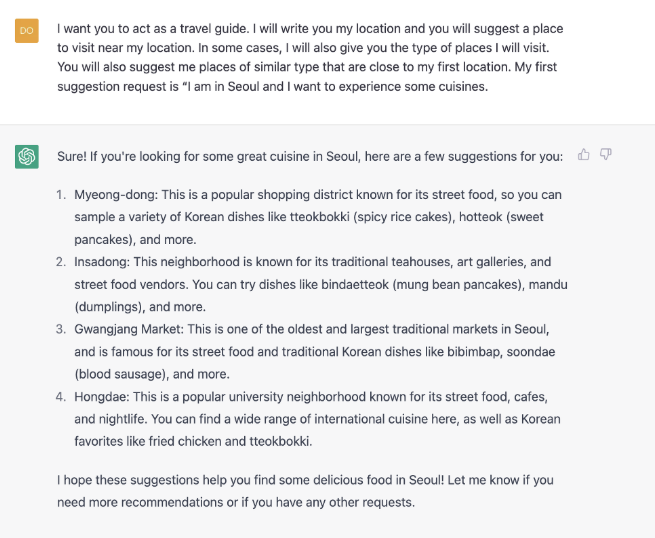The height and width of the screenshot is (538, 655).
Task: Click the ChatGPT logo avatar
Action: click(27, 156)
